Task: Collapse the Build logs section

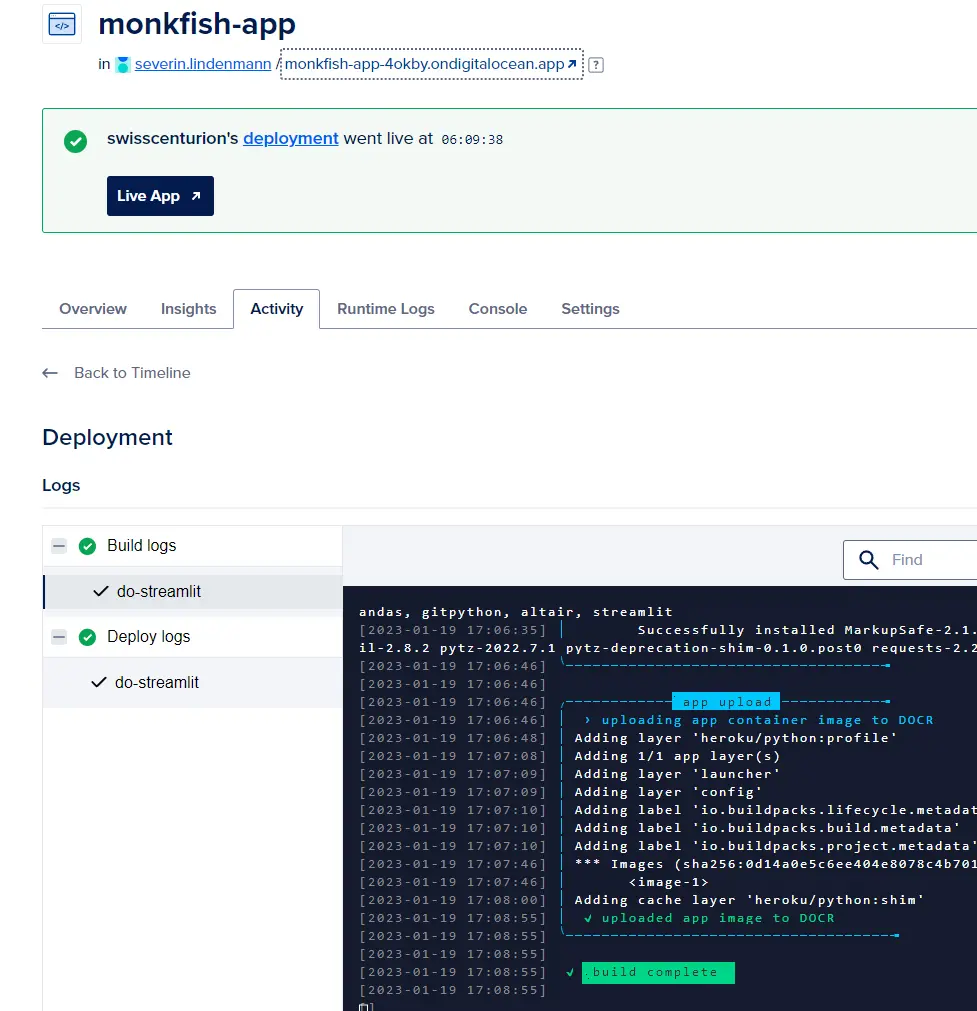Action: tap(59, 546)
